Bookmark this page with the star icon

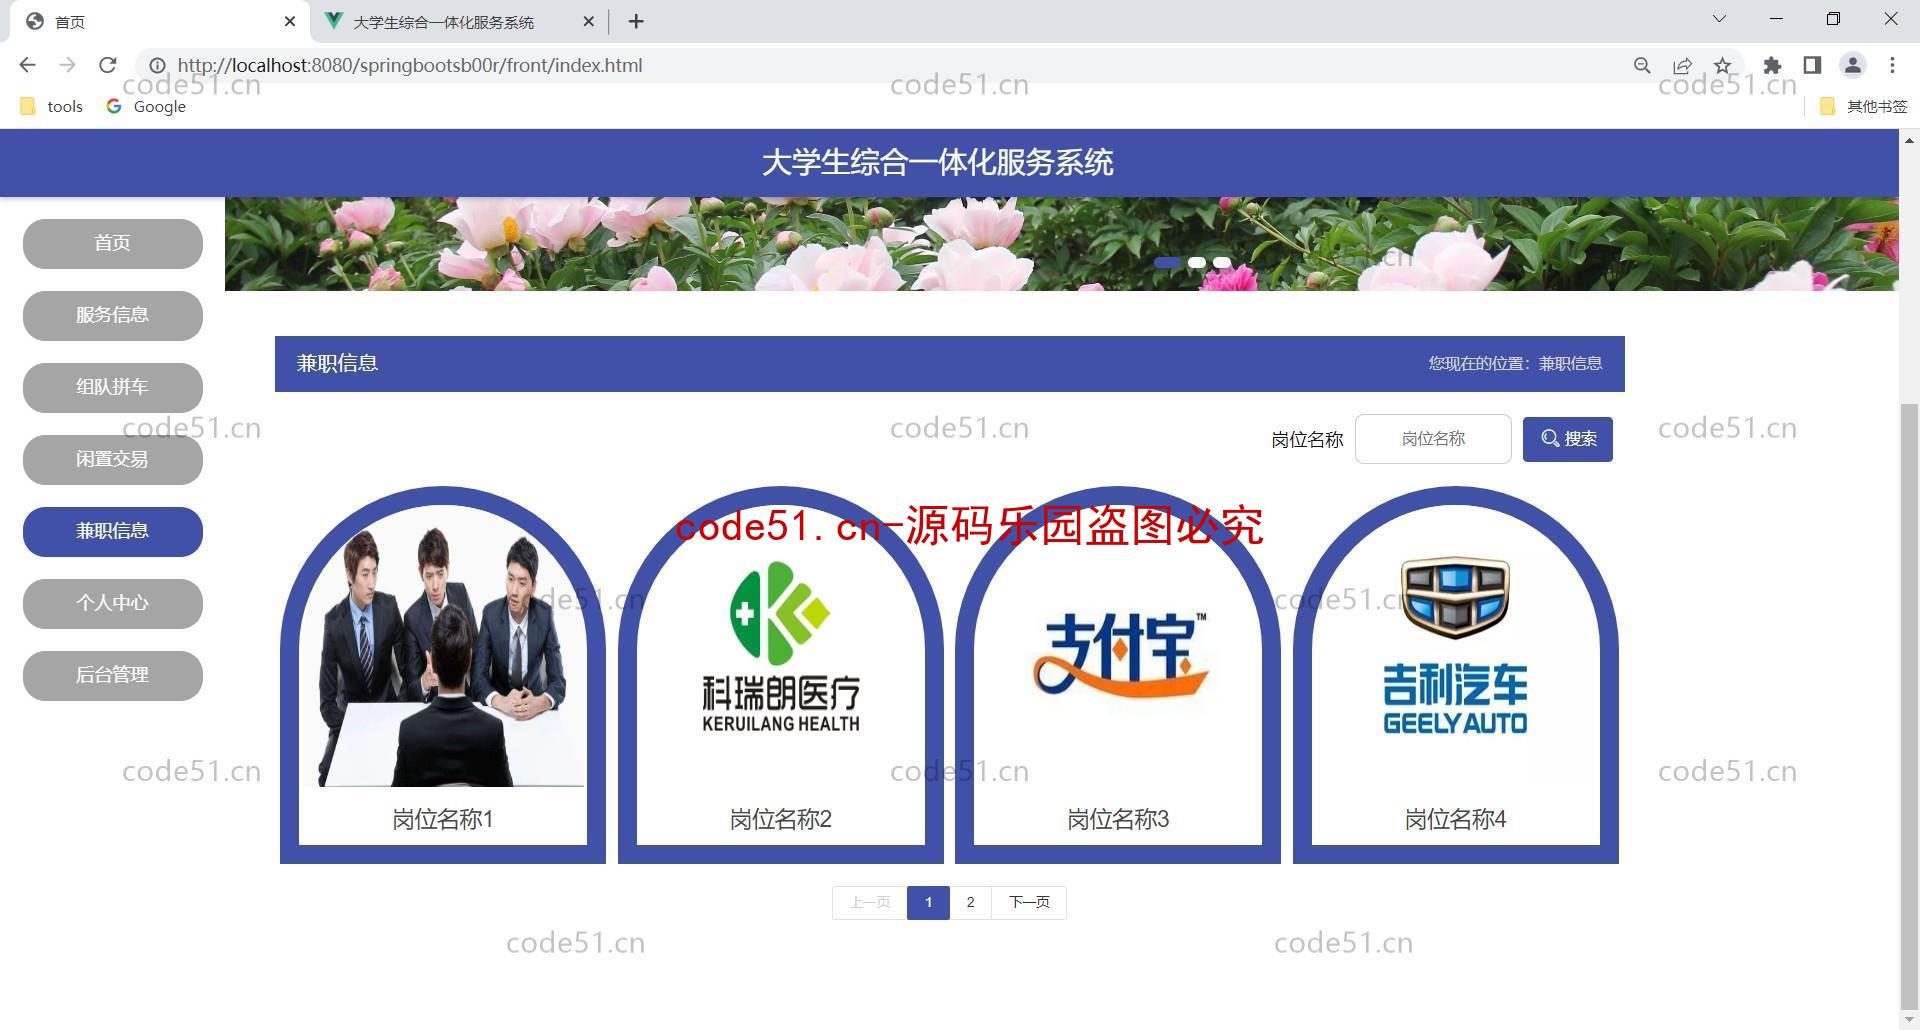click(1722, 65)
